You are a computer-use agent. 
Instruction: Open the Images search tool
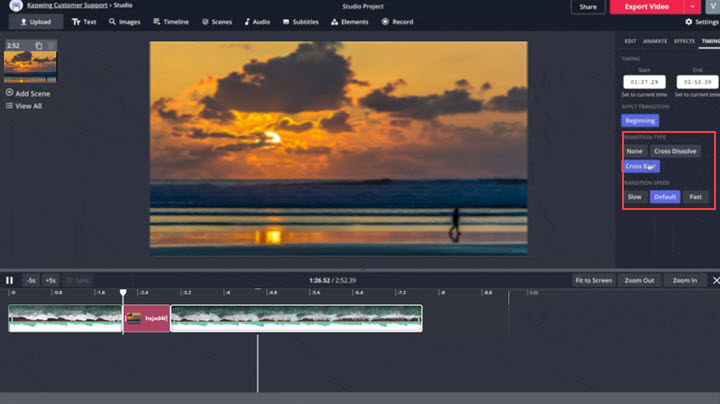124,21
